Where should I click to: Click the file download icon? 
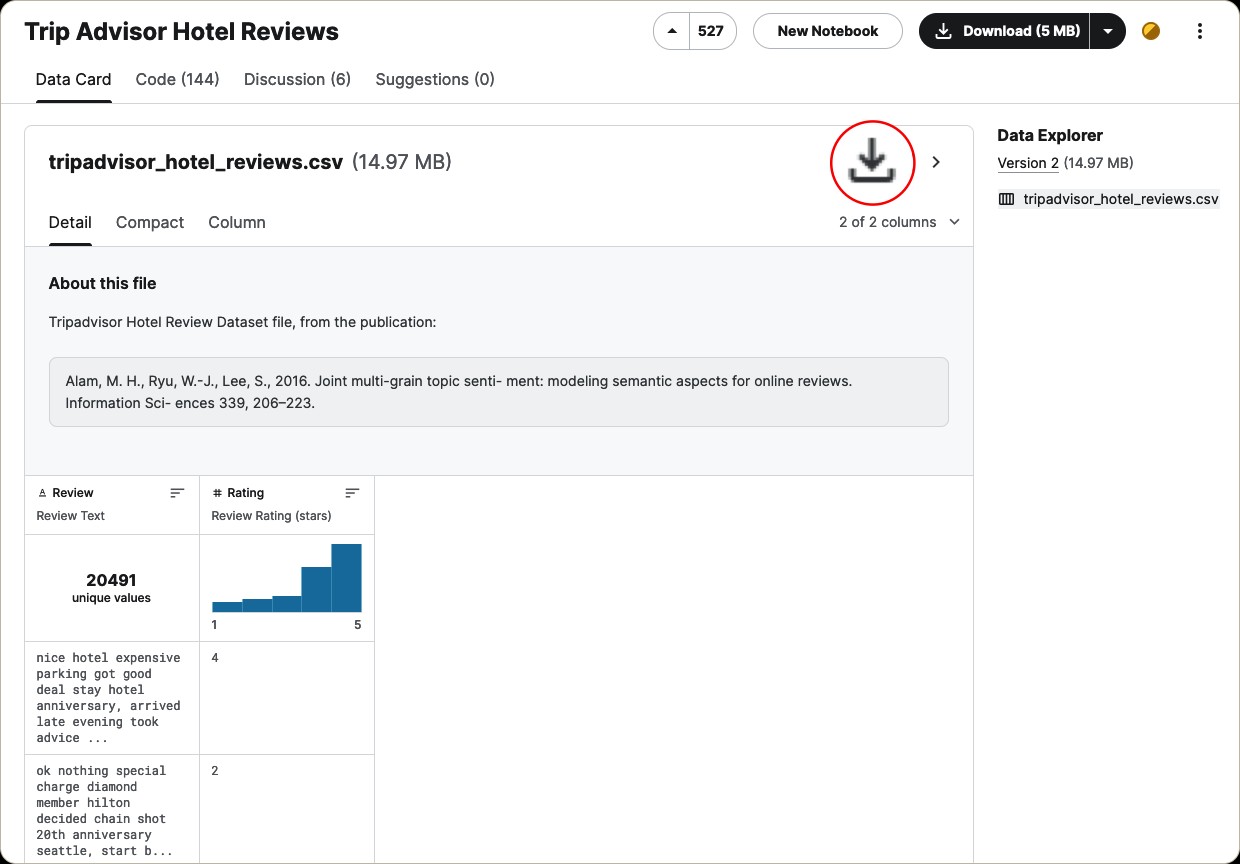point(872,162)
